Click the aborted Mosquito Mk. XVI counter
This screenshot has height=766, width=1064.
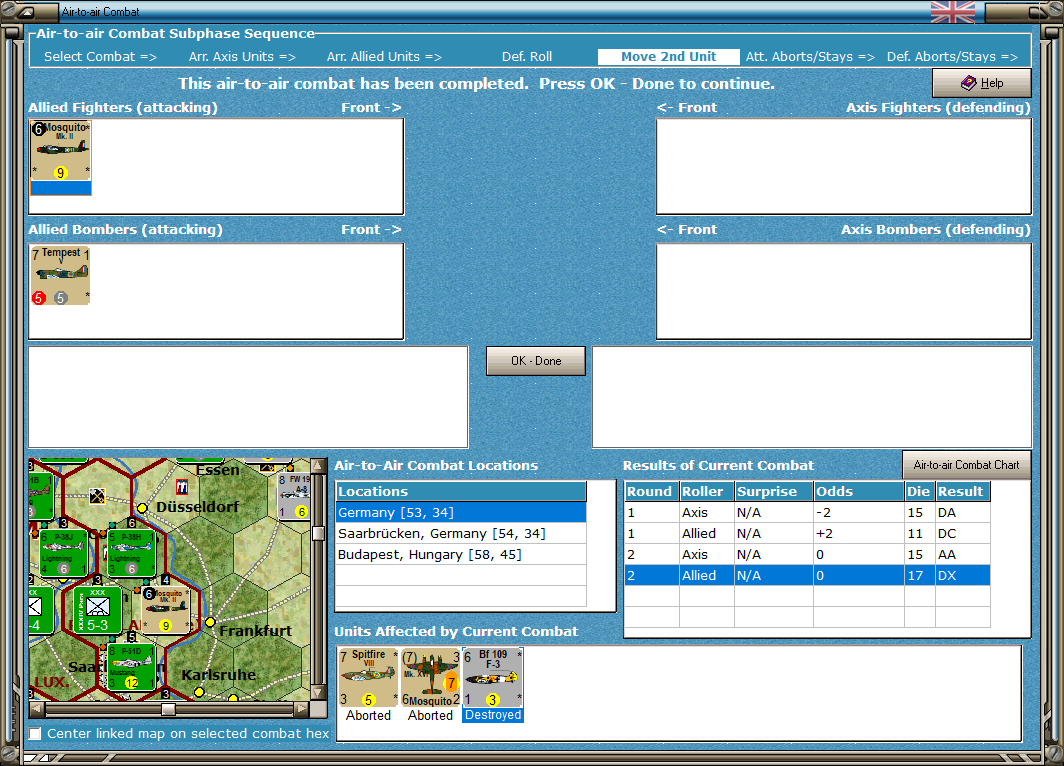[430, 677]
